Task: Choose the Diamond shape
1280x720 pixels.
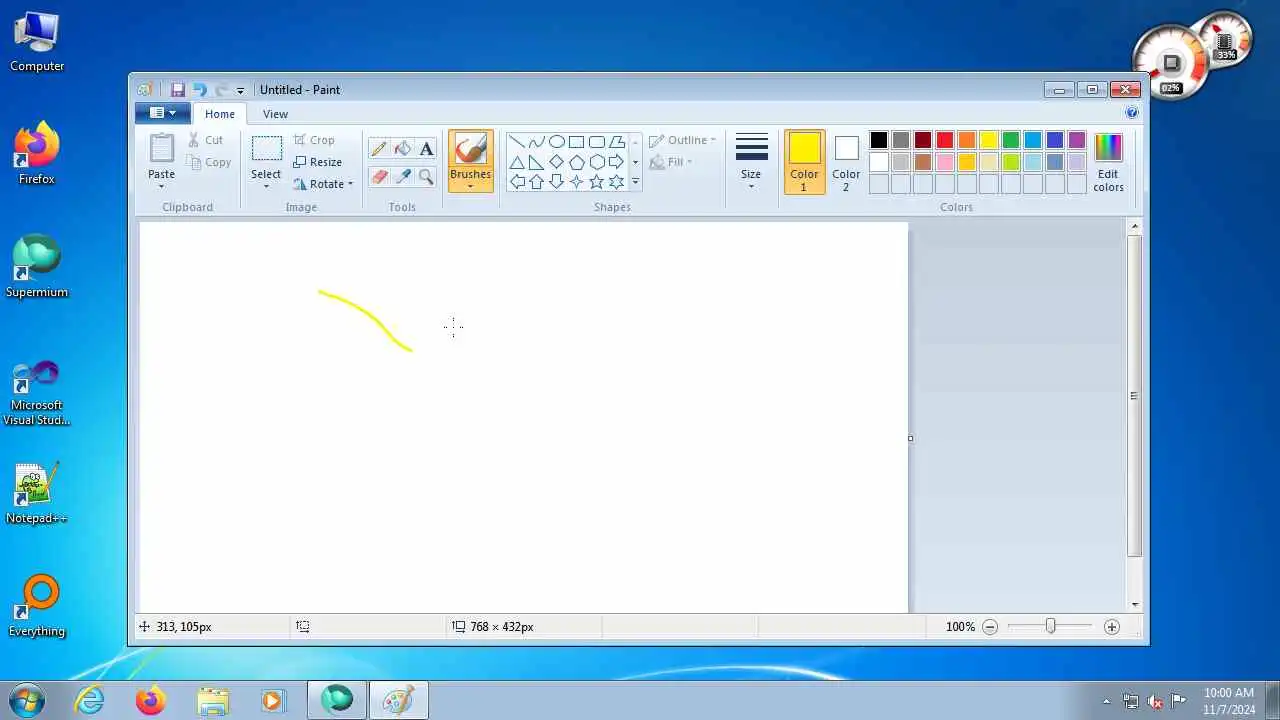Action: pyautogui.click(x=557, y=161)
